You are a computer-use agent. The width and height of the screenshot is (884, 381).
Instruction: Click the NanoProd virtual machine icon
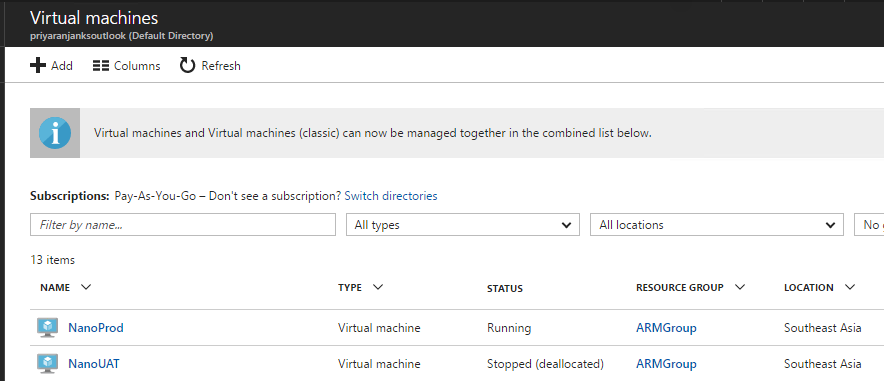(48, 327)
